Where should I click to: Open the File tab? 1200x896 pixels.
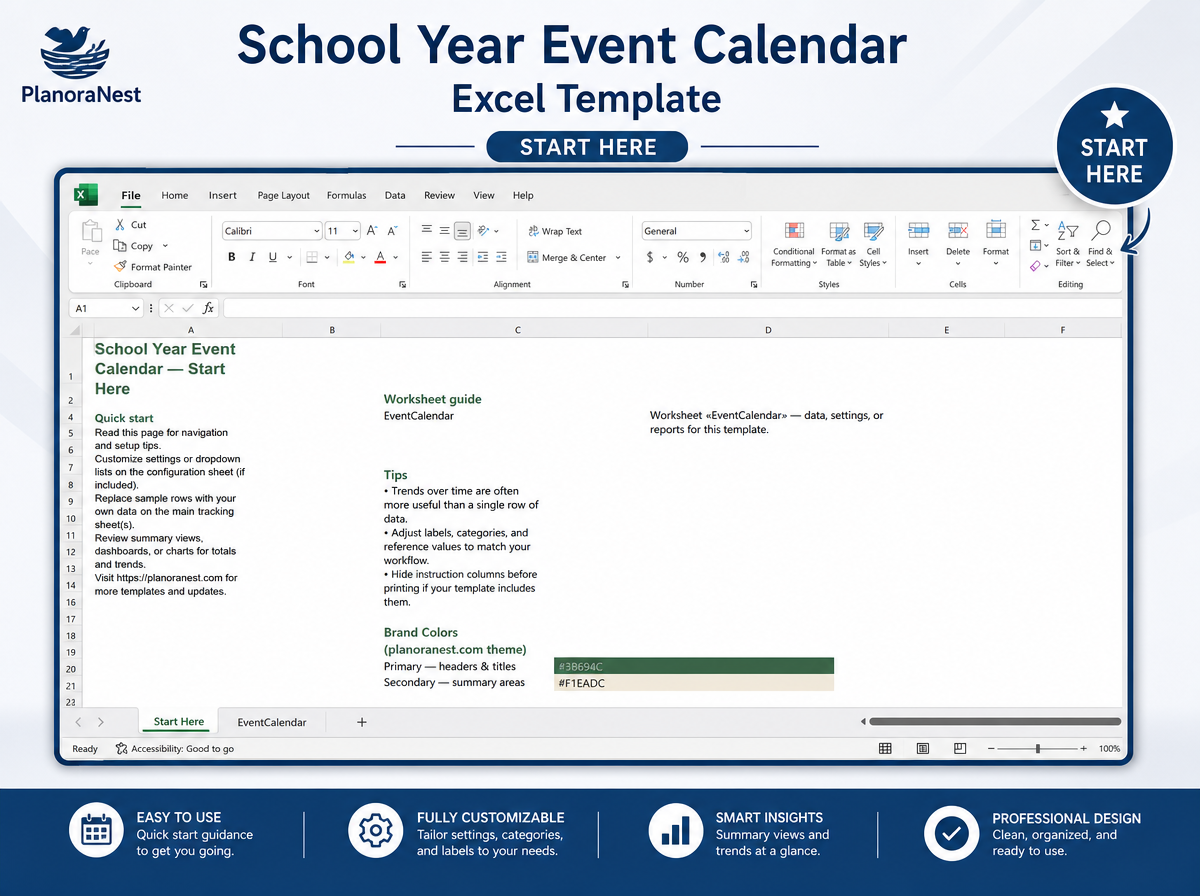pos(131,195)
